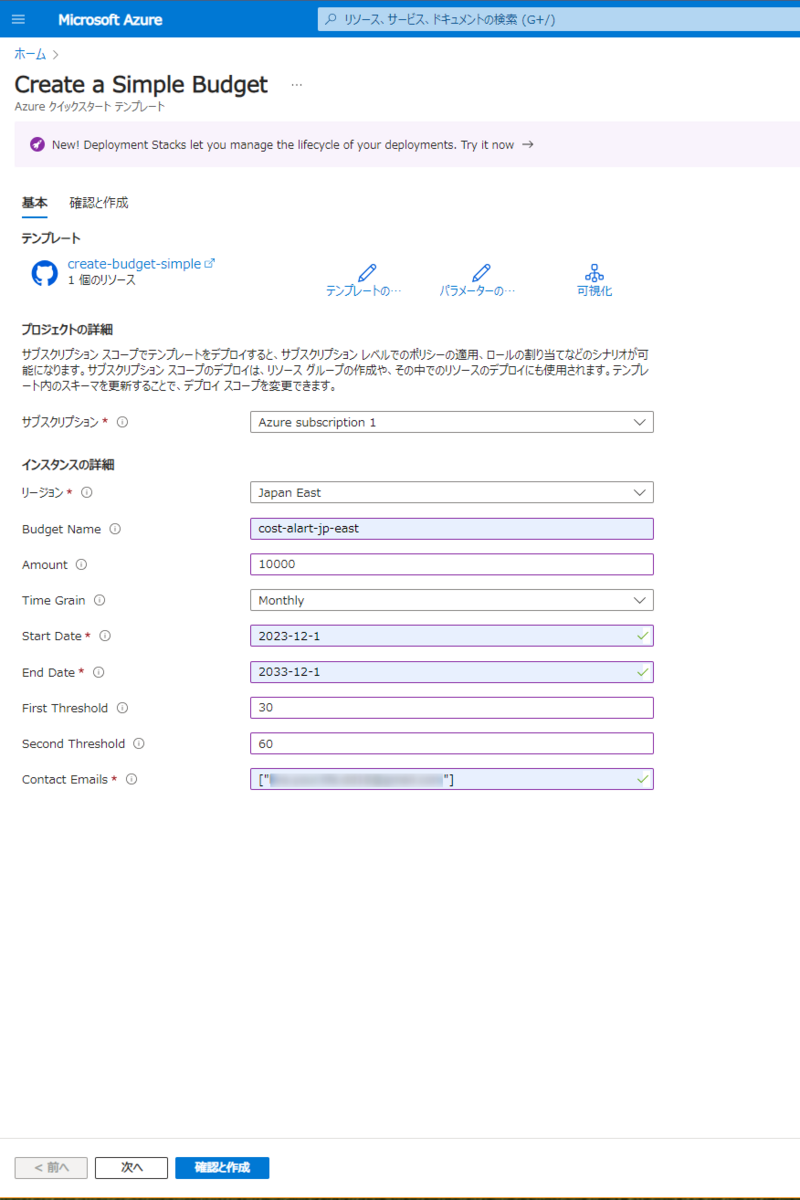Click the 次へ button
Image resolution: width=800 pixels, height=1200 pixels.
point(131,1168)
